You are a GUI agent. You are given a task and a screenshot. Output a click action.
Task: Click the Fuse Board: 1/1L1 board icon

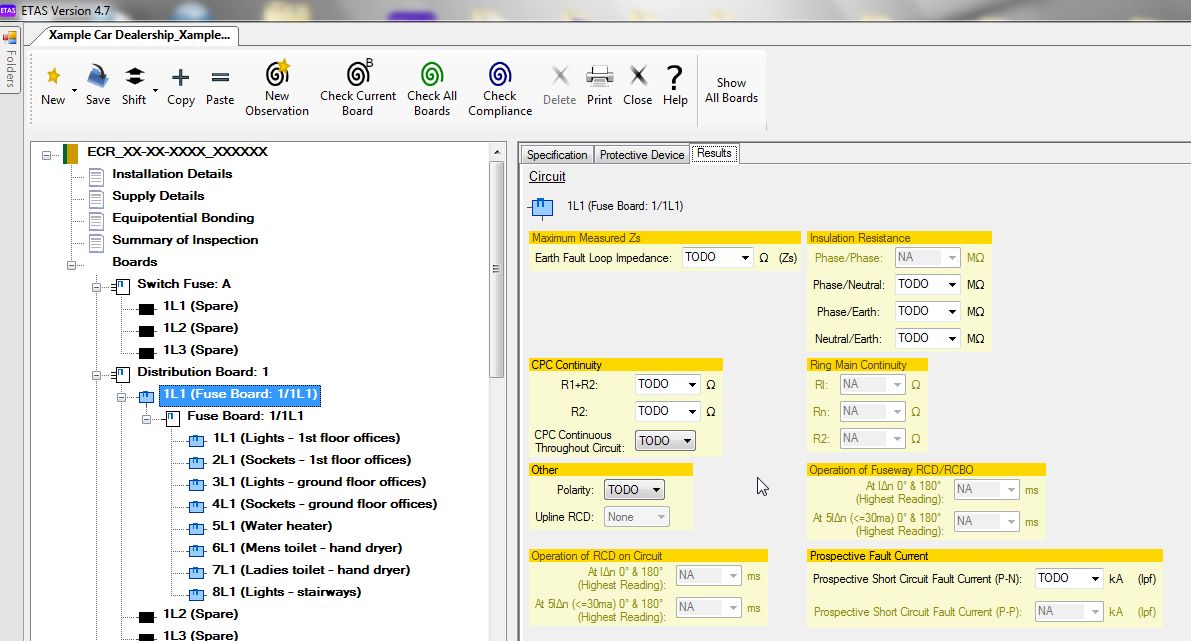click(172, 418)
